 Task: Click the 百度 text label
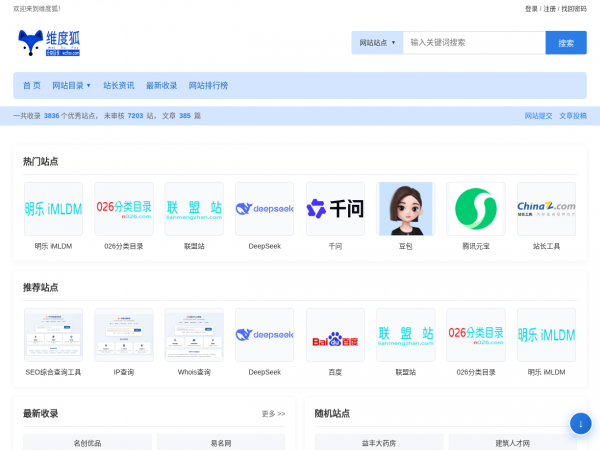[x=335, y=372]
